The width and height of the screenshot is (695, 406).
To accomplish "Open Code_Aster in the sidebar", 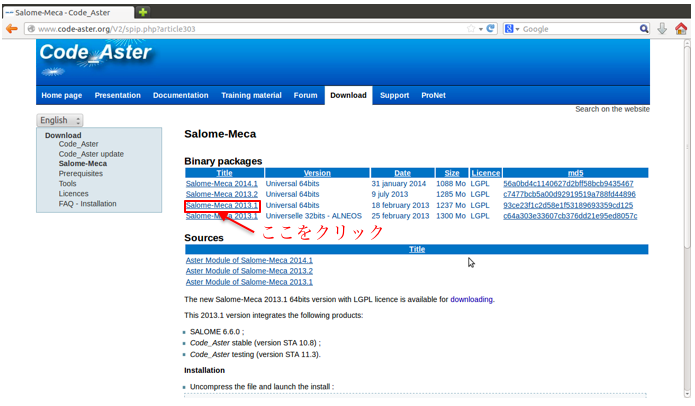I will [x=78, y=144].
